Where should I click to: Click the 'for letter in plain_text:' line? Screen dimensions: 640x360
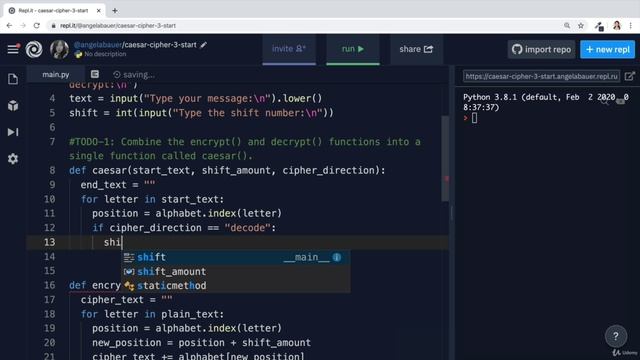coord(152,314)
